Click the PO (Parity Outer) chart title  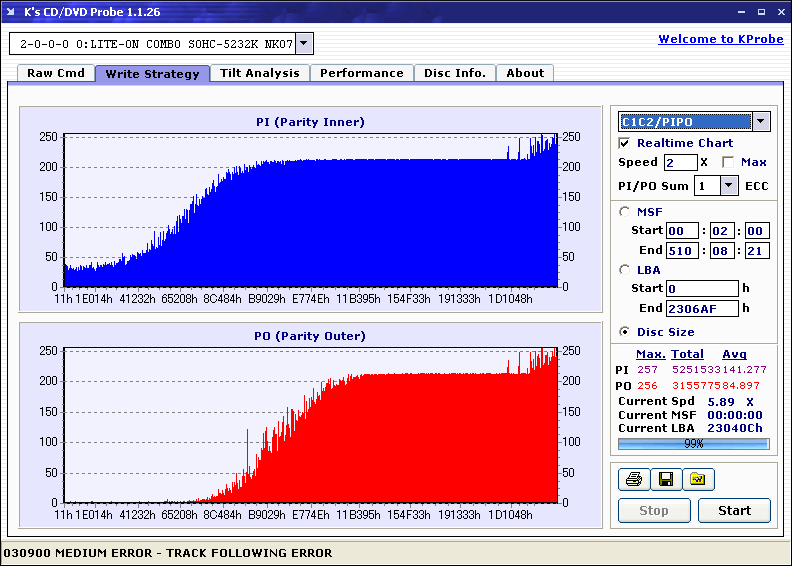click(x=310, y=336)
